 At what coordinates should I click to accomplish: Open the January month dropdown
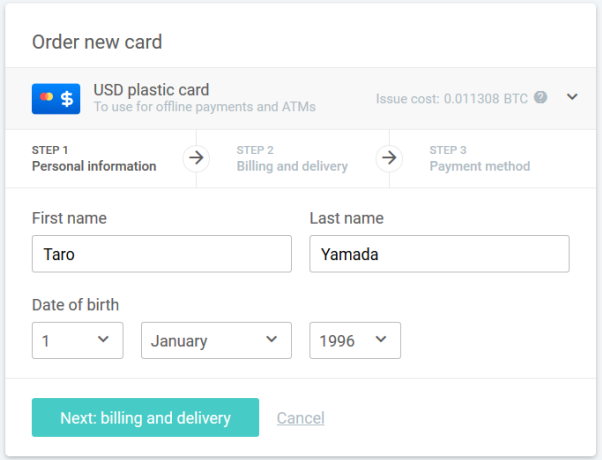pos(216,340)
